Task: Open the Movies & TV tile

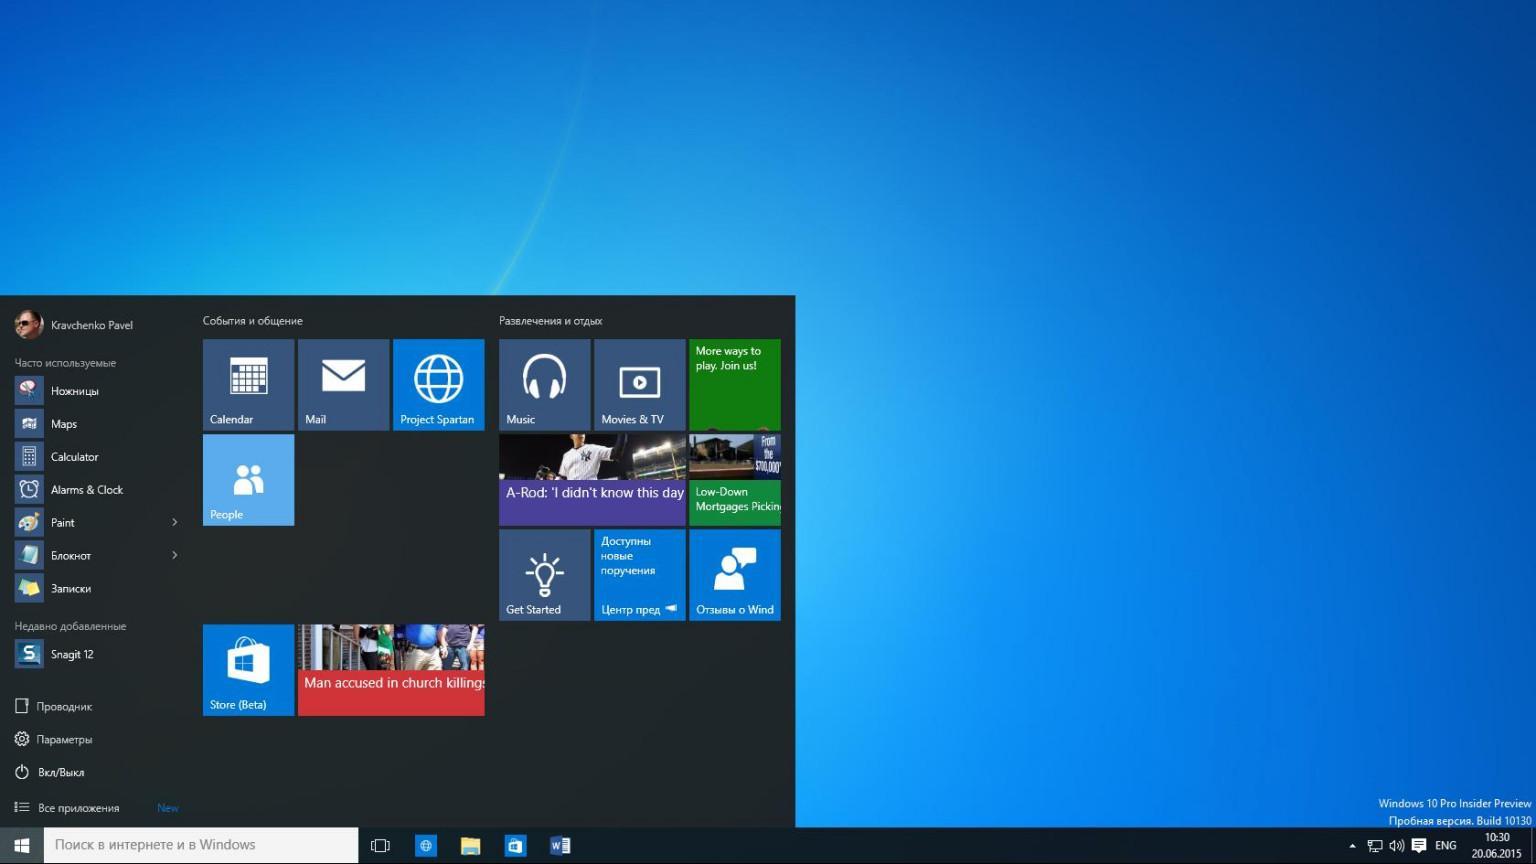Action: coord(639,385)
